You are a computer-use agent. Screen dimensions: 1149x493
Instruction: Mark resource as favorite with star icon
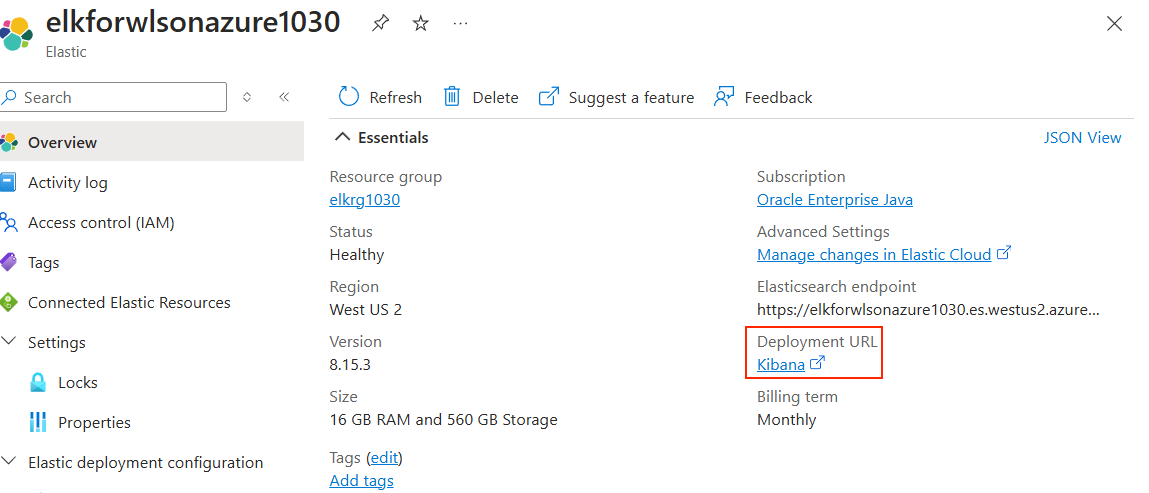(x=420, y=23)
